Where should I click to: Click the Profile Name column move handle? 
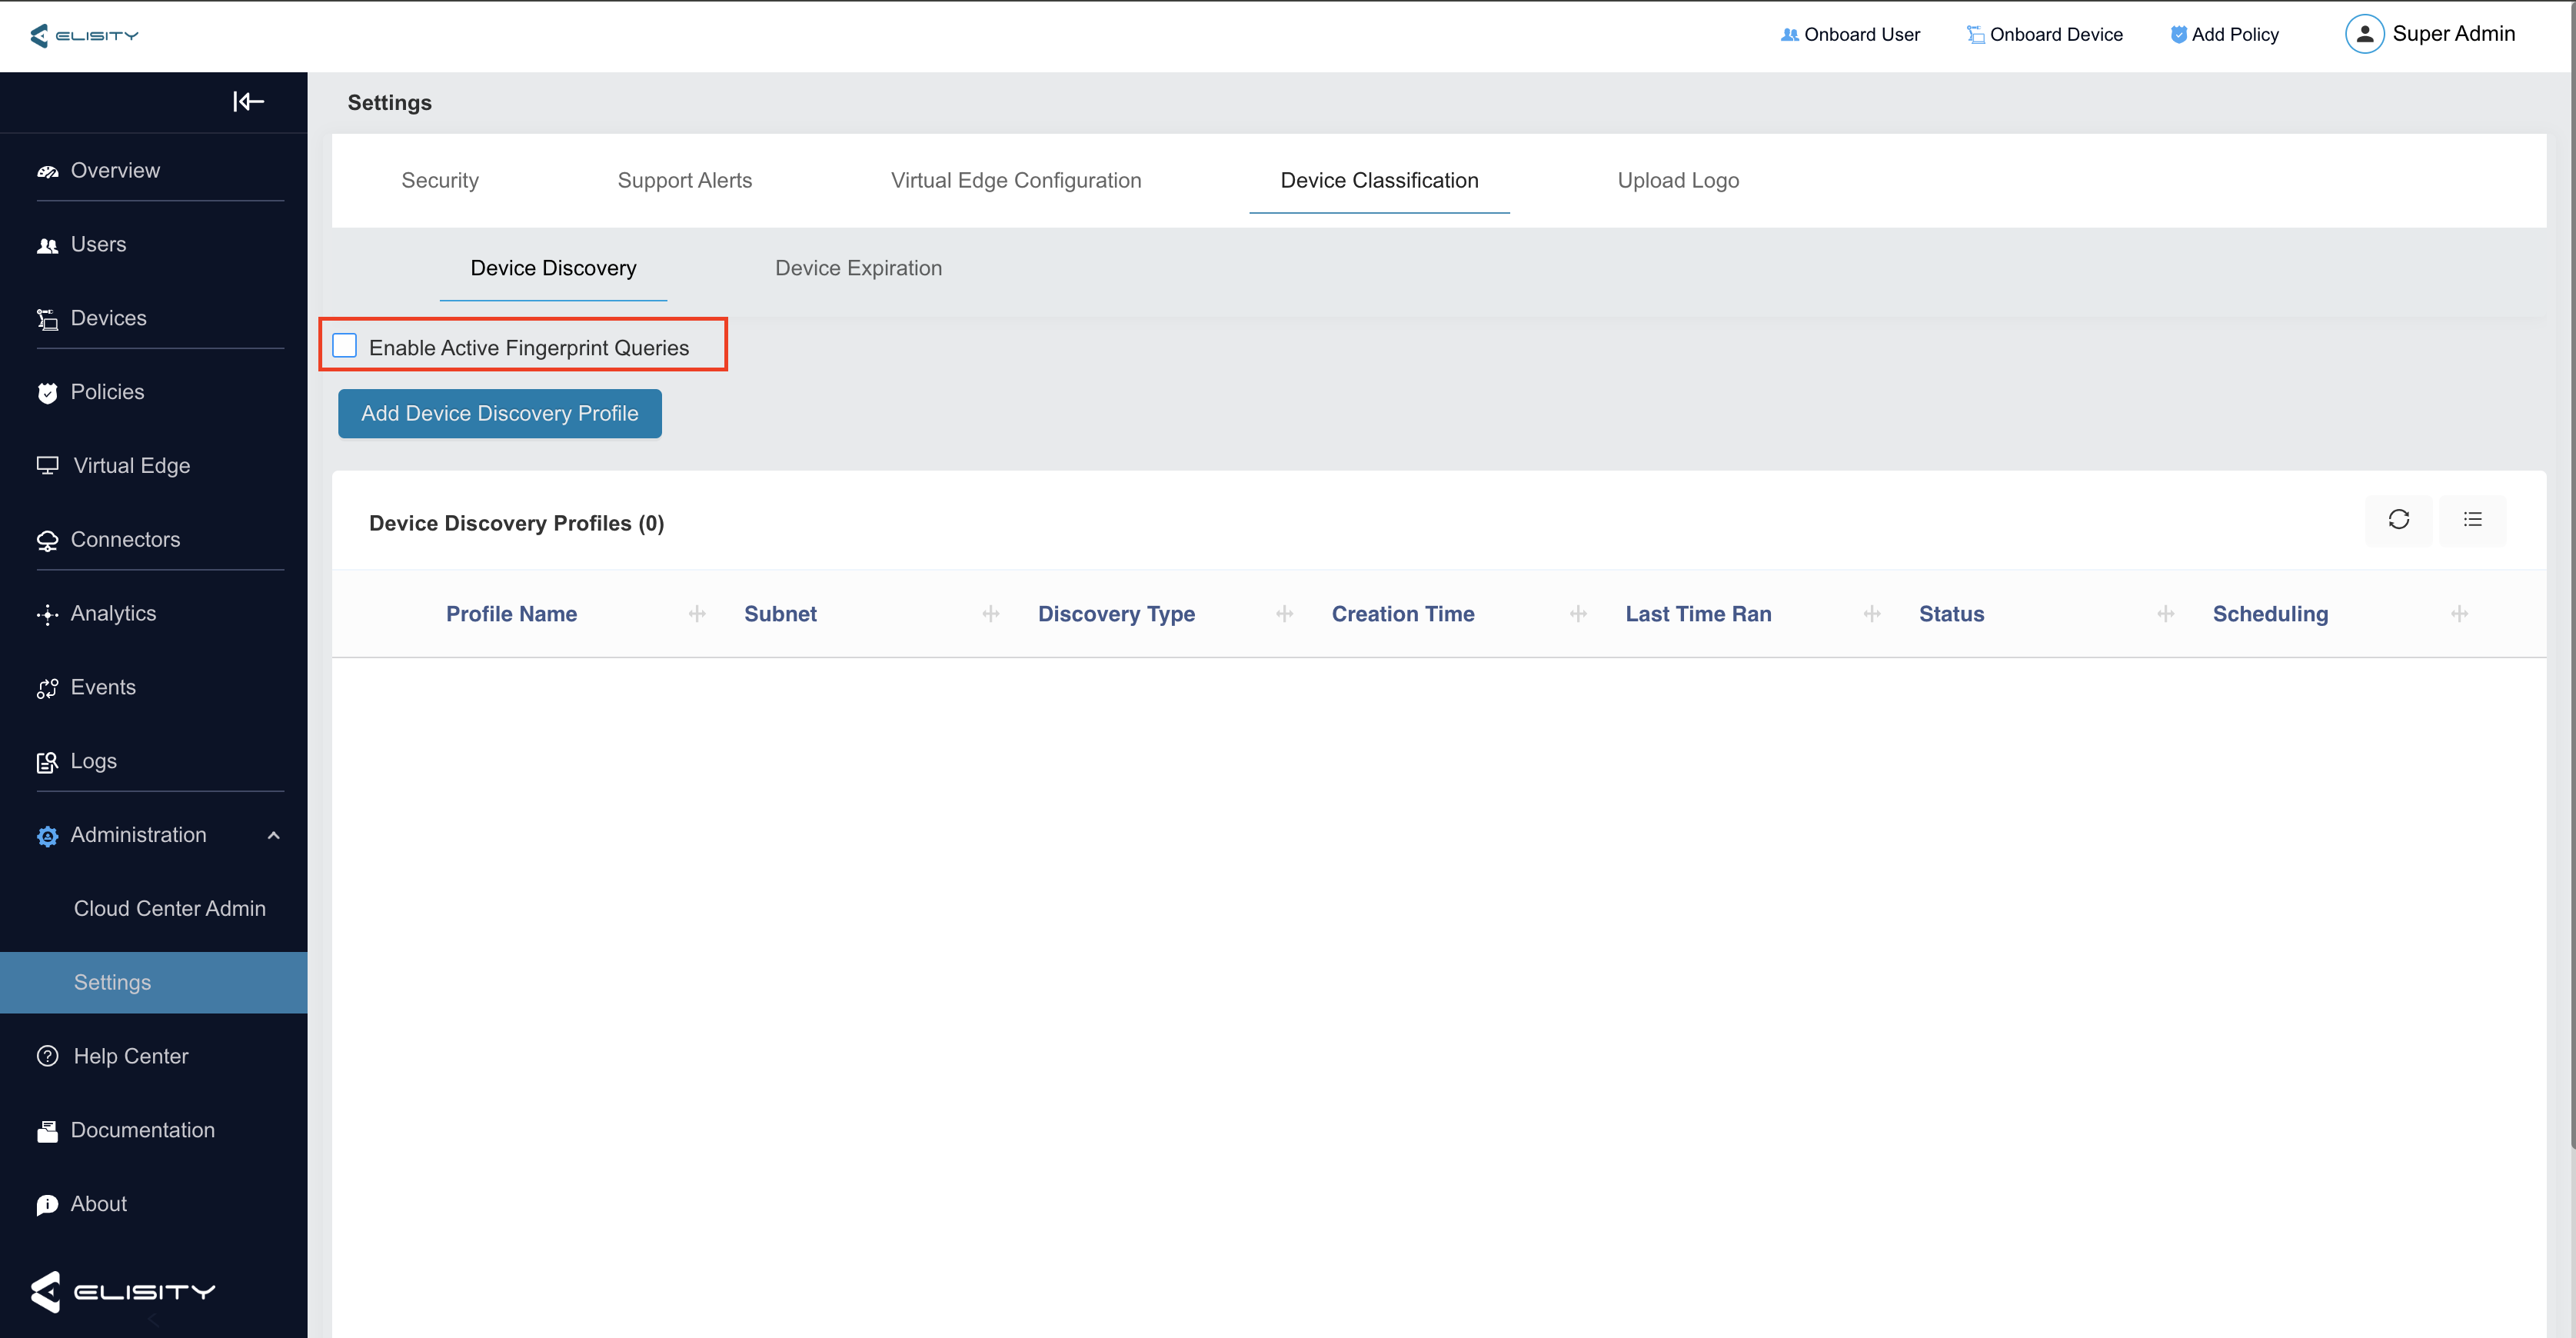(697, 614)
